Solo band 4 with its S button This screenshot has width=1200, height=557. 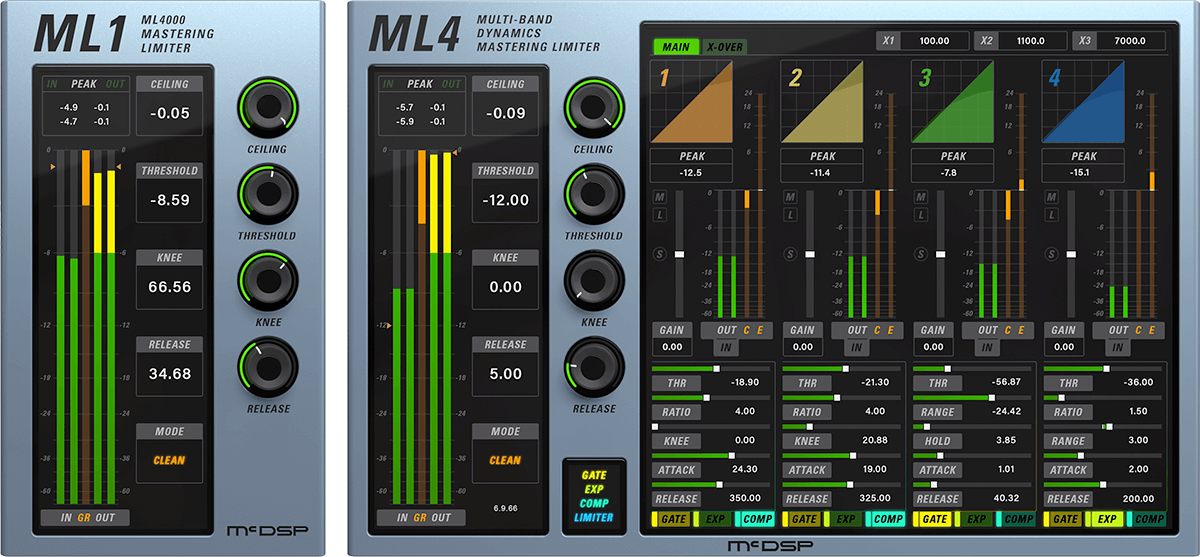click(1050, 254)
